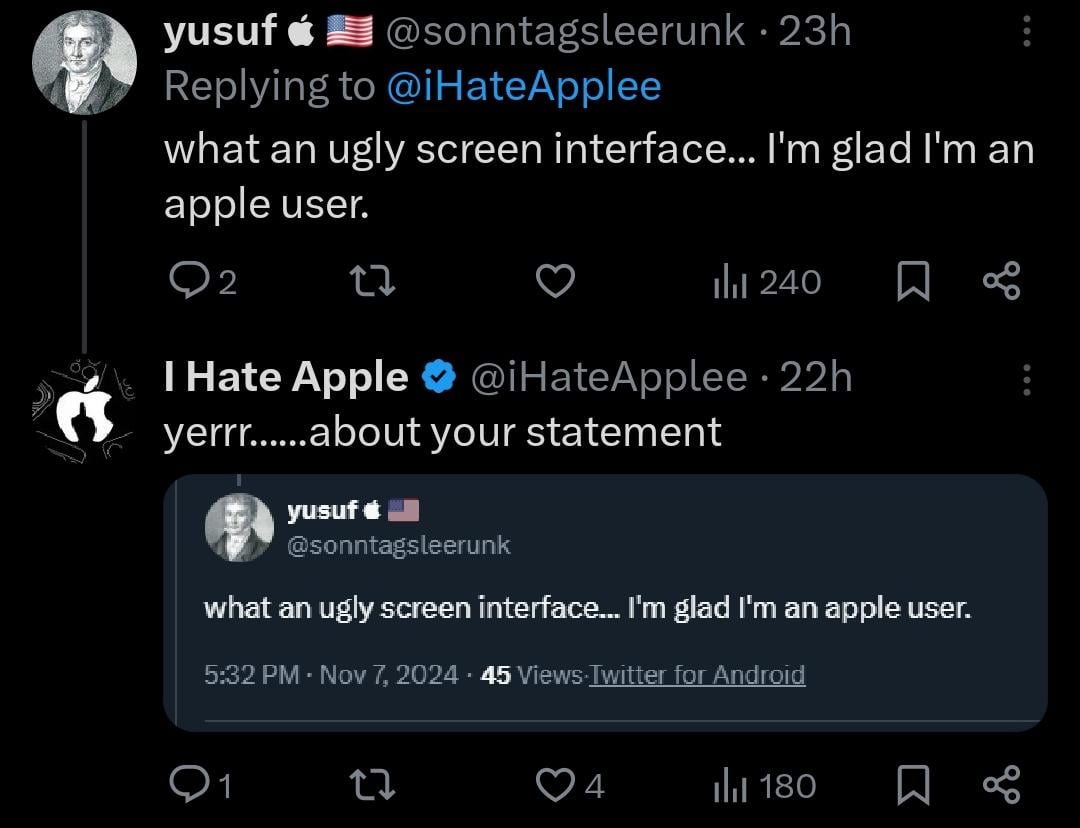The height and width of the screenshot is (828, 1080).
Task: Toggle bookmark on I Hate Apple's reply
Action: coord(913,786)
